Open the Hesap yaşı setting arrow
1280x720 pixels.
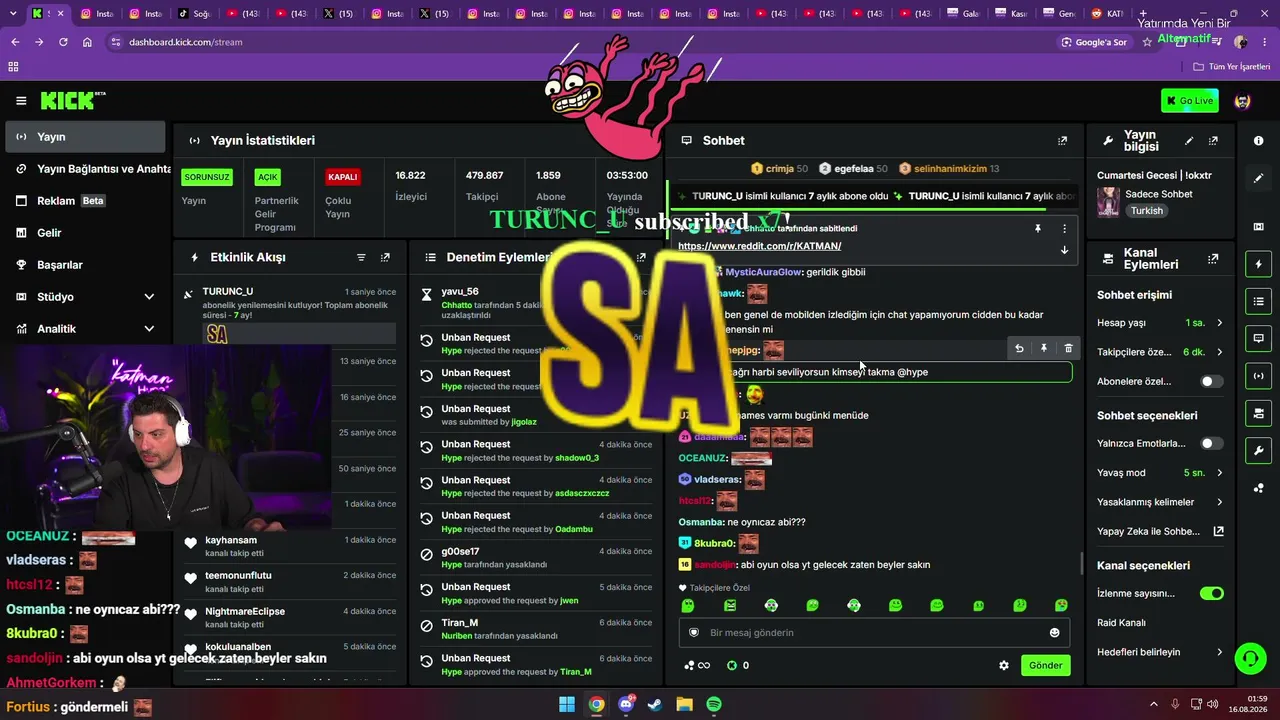[x=1219, y=323]
